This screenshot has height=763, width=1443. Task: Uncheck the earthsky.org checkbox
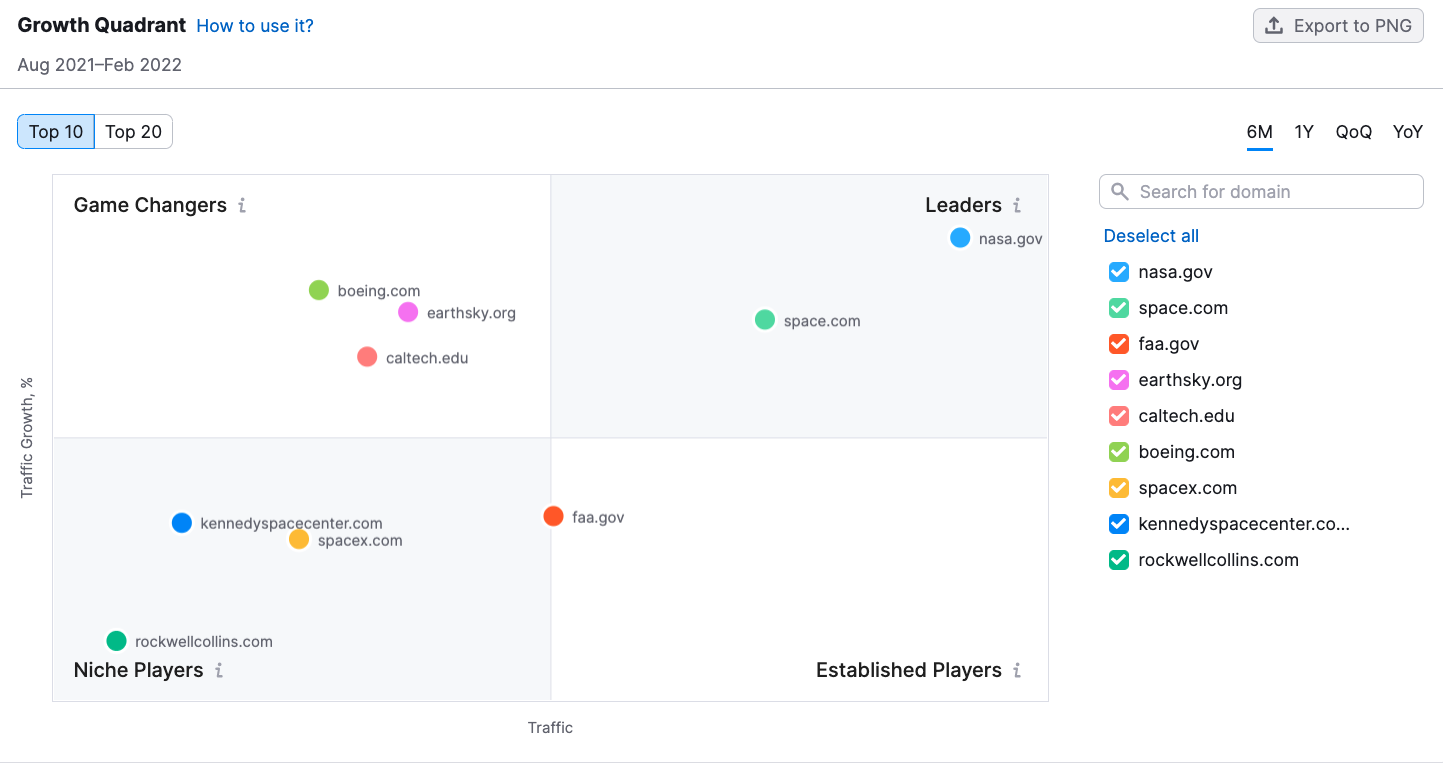point(1119,380)
